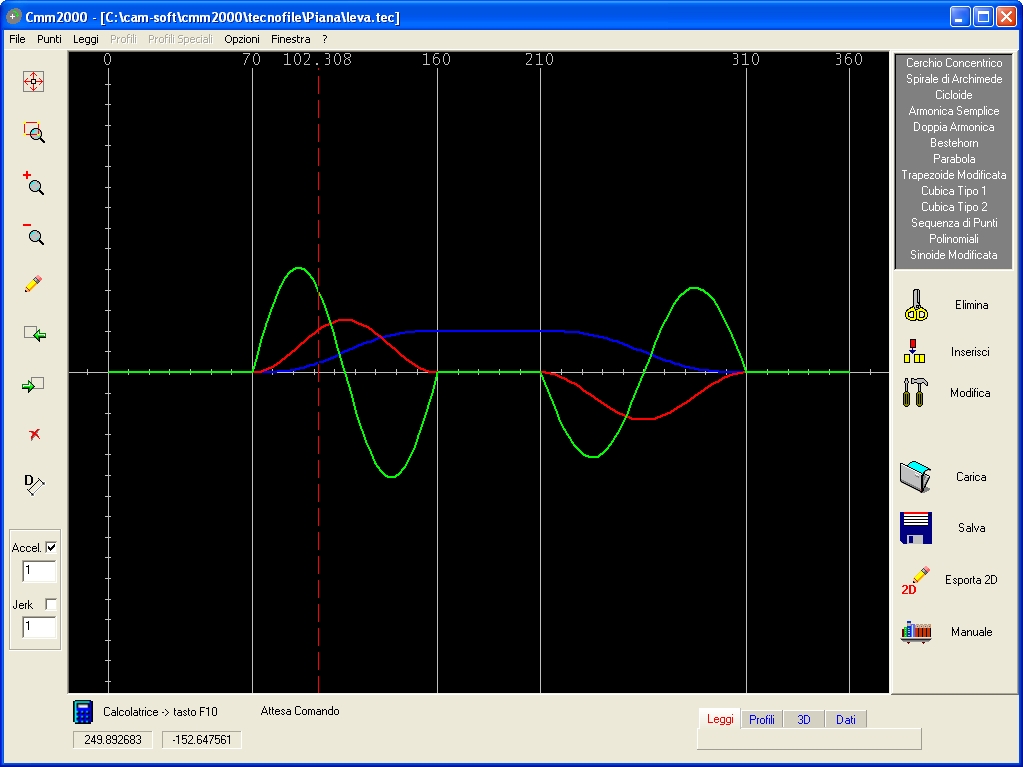Select Cubica Tipo 2 law
The width and height of the screenshot is (1023, 767).
click(x=954, y=207)
